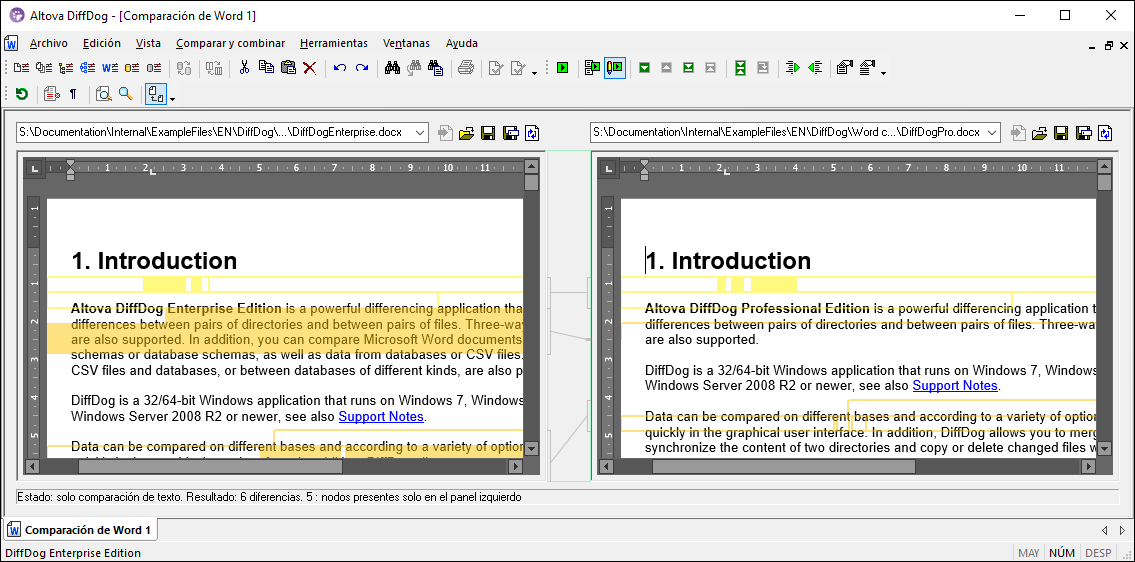Go to last difference icon
Viewport: 1135px width, 562px height.
(688, 68)
